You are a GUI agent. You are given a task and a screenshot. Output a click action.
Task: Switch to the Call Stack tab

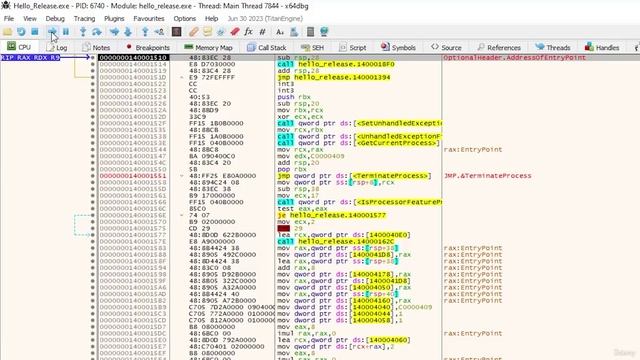click(x=267, y=47)
